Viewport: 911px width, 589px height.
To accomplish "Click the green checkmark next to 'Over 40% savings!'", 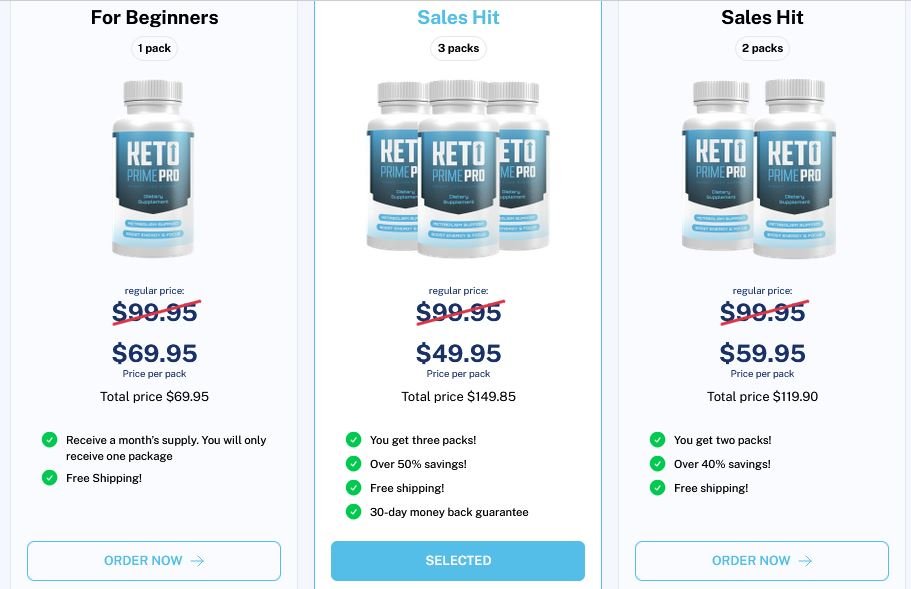I will pyautogui.click(x=657, y=463).
